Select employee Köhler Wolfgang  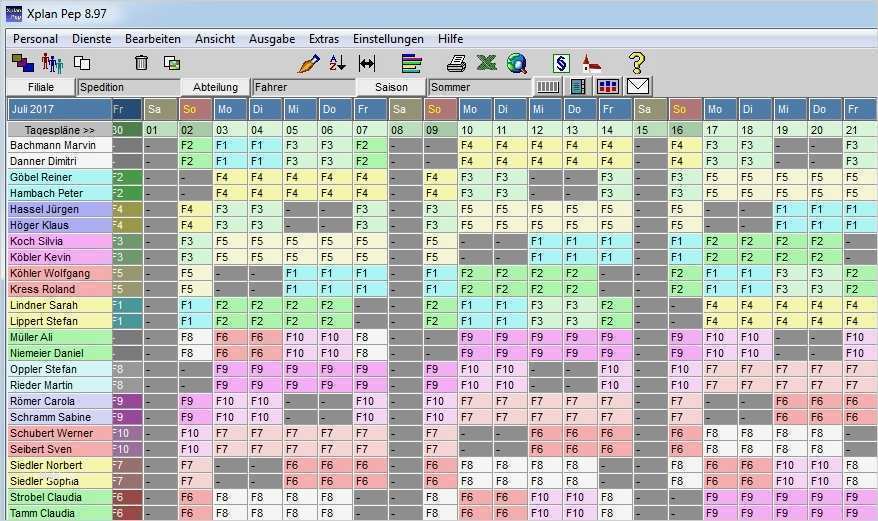tap(59, 273)
